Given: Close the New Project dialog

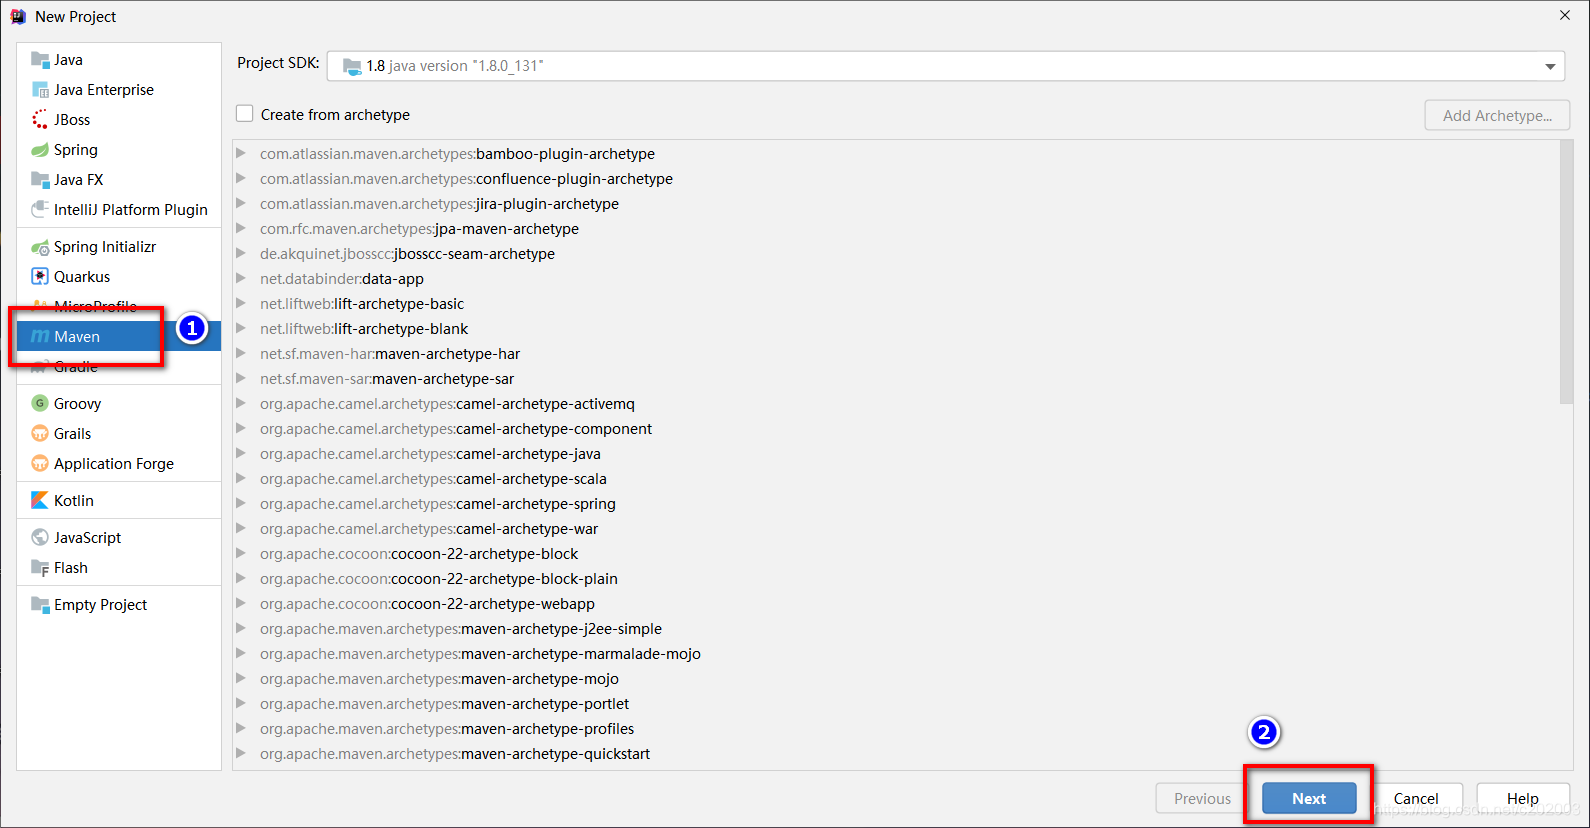Looking at the screenshot, I should [1565, 15].
